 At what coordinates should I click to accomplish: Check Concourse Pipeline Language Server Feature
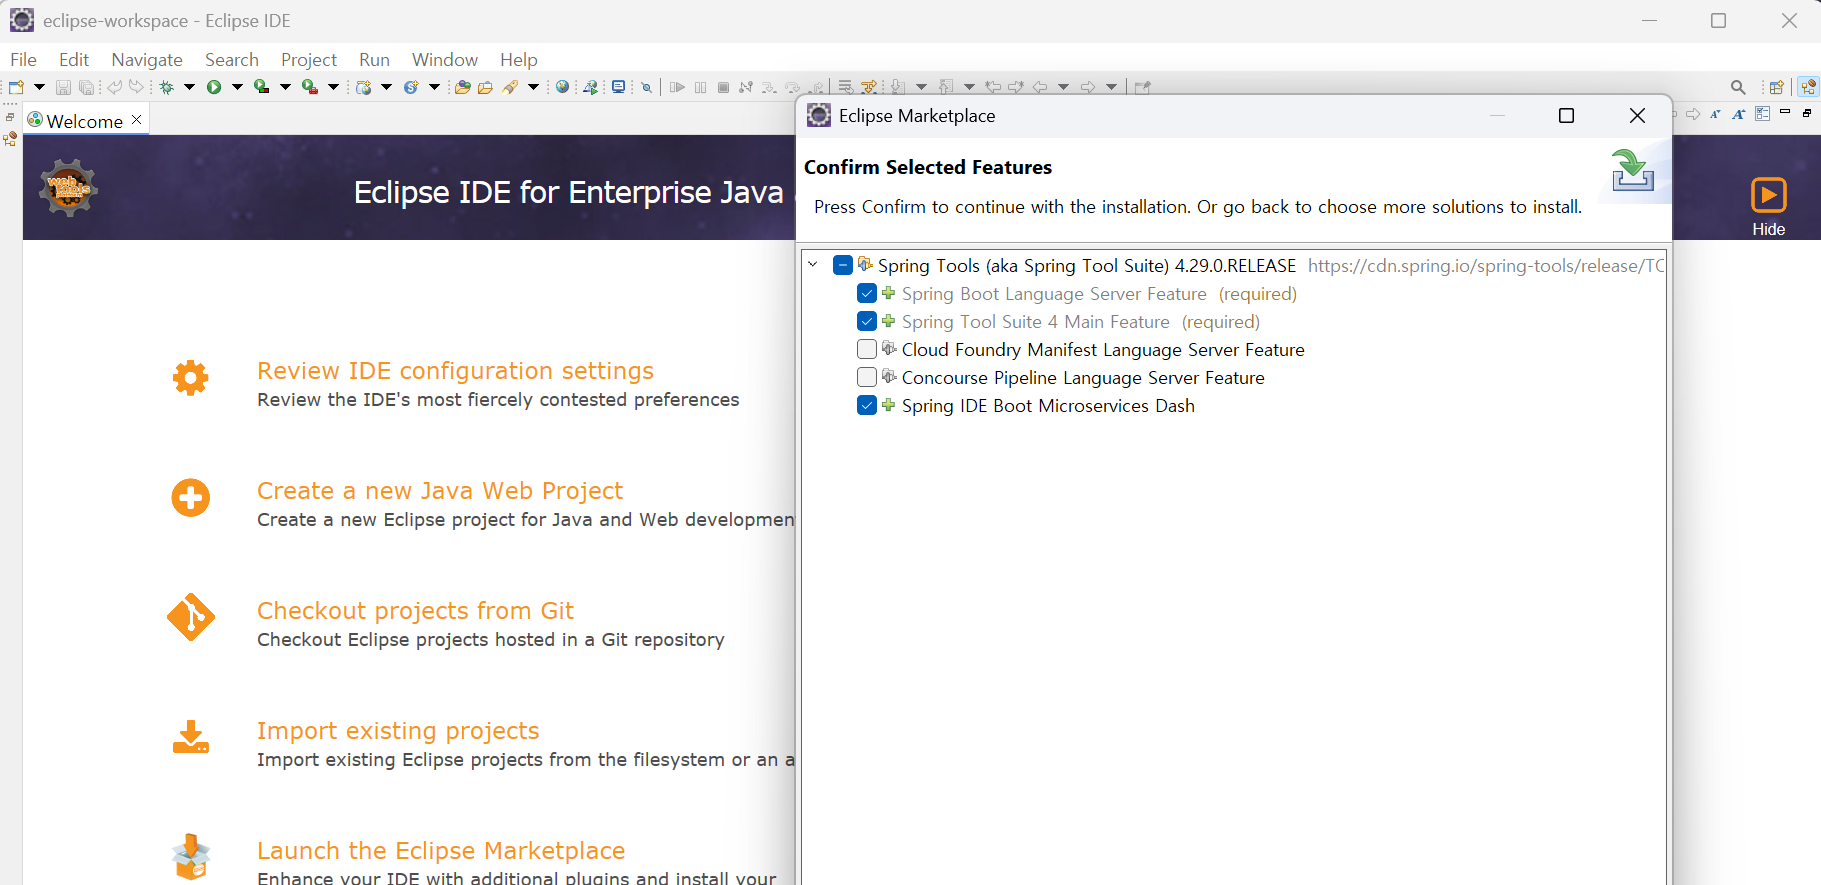[x=867, y=377]
